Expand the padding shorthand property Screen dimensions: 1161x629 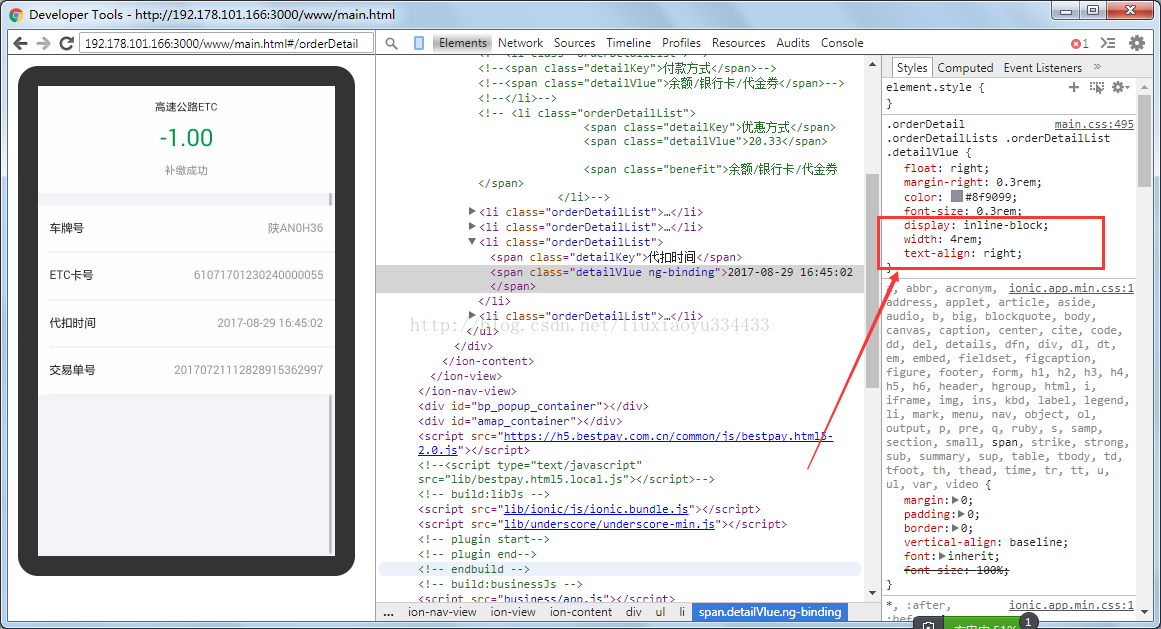click(x=961, y=514)
